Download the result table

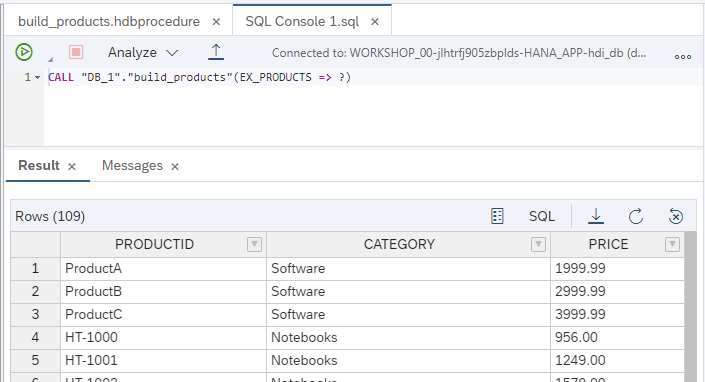pyautogui.click(x=596, y=216)
